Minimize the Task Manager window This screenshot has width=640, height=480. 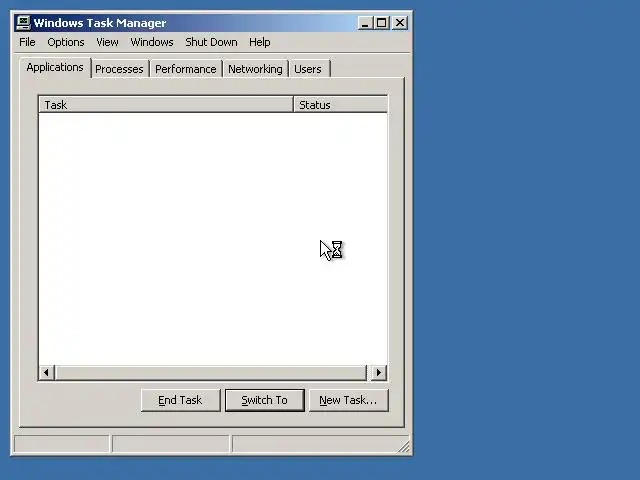click(x=365, y=23)
